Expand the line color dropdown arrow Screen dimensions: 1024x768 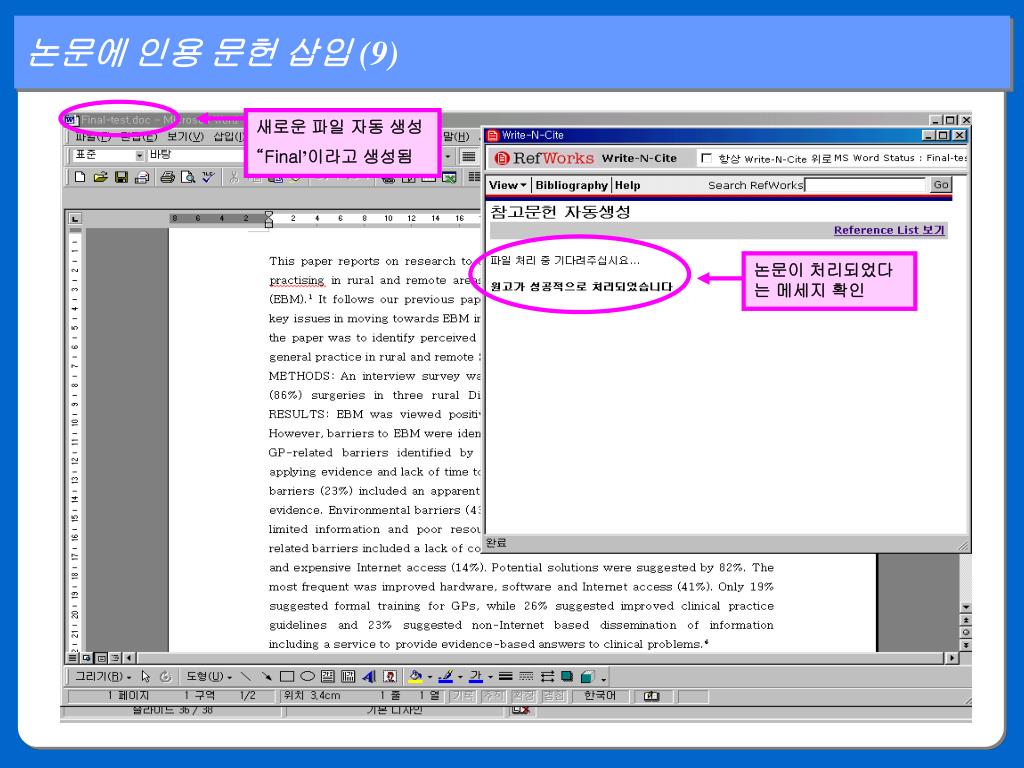[460, 677]
